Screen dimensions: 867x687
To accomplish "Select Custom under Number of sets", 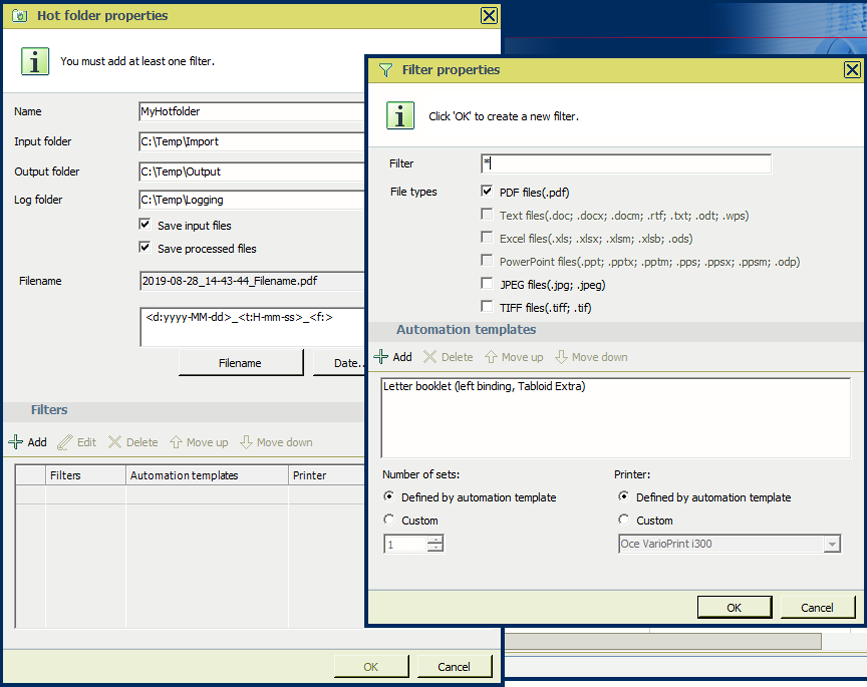I will point(389,520).
